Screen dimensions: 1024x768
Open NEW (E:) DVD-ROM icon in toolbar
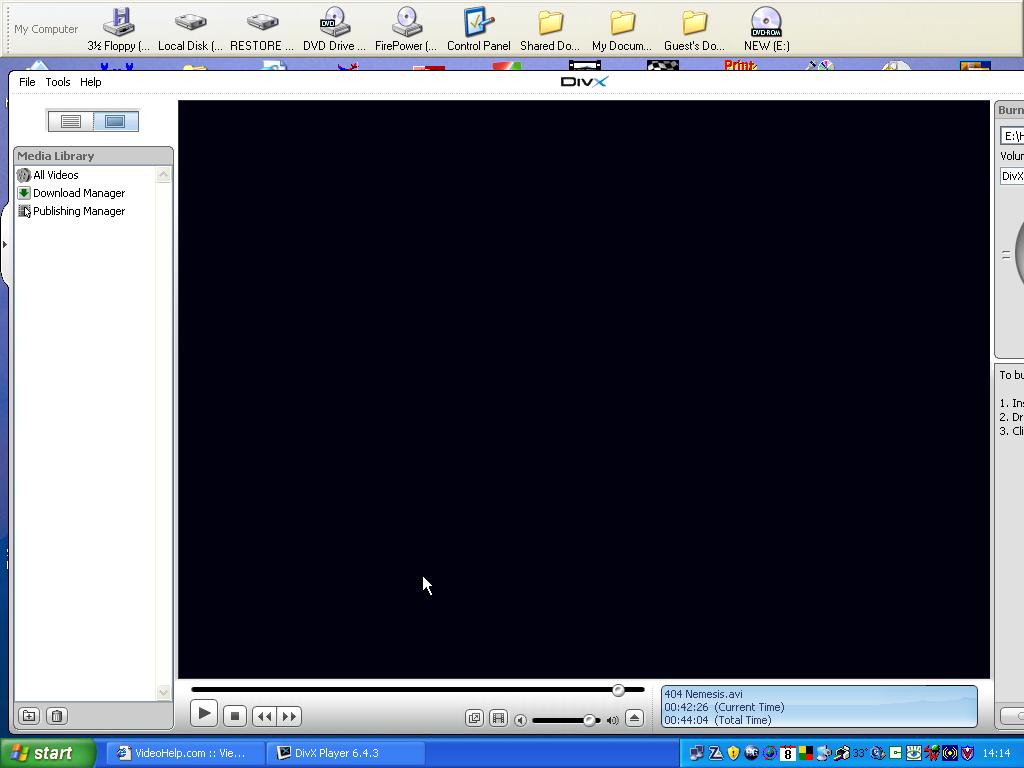click(767, 29)
